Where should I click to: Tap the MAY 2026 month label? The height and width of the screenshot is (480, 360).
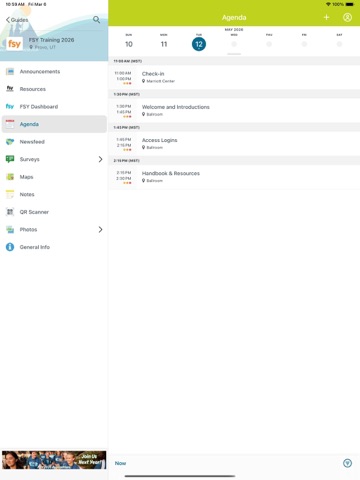(234, 30)
